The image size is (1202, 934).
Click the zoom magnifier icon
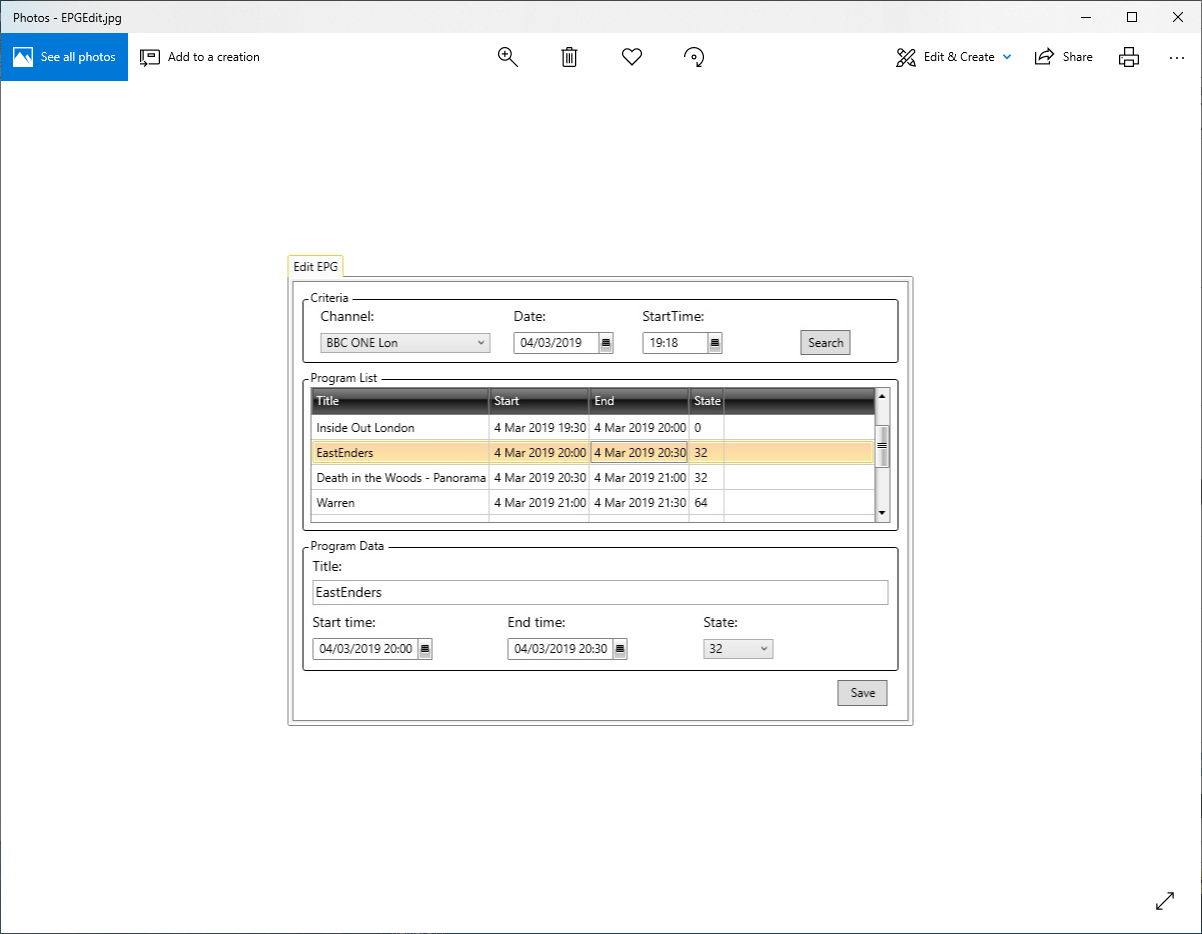[508, 57]
